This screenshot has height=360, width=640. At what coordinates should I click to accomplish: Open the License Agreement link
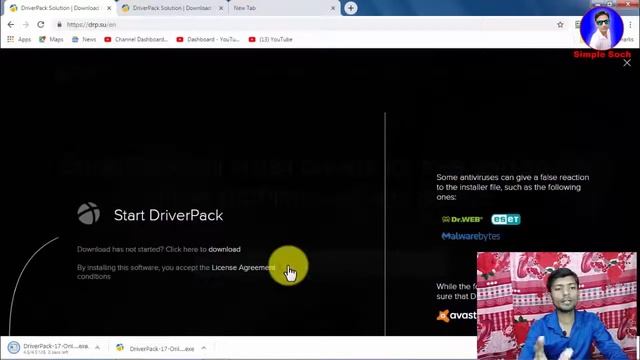pyautogui.click(x=243, y=268)
